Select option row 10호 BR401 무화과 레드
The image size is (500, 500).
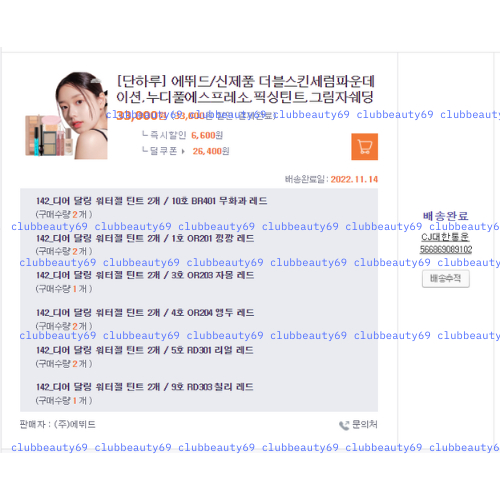(152, 201)
